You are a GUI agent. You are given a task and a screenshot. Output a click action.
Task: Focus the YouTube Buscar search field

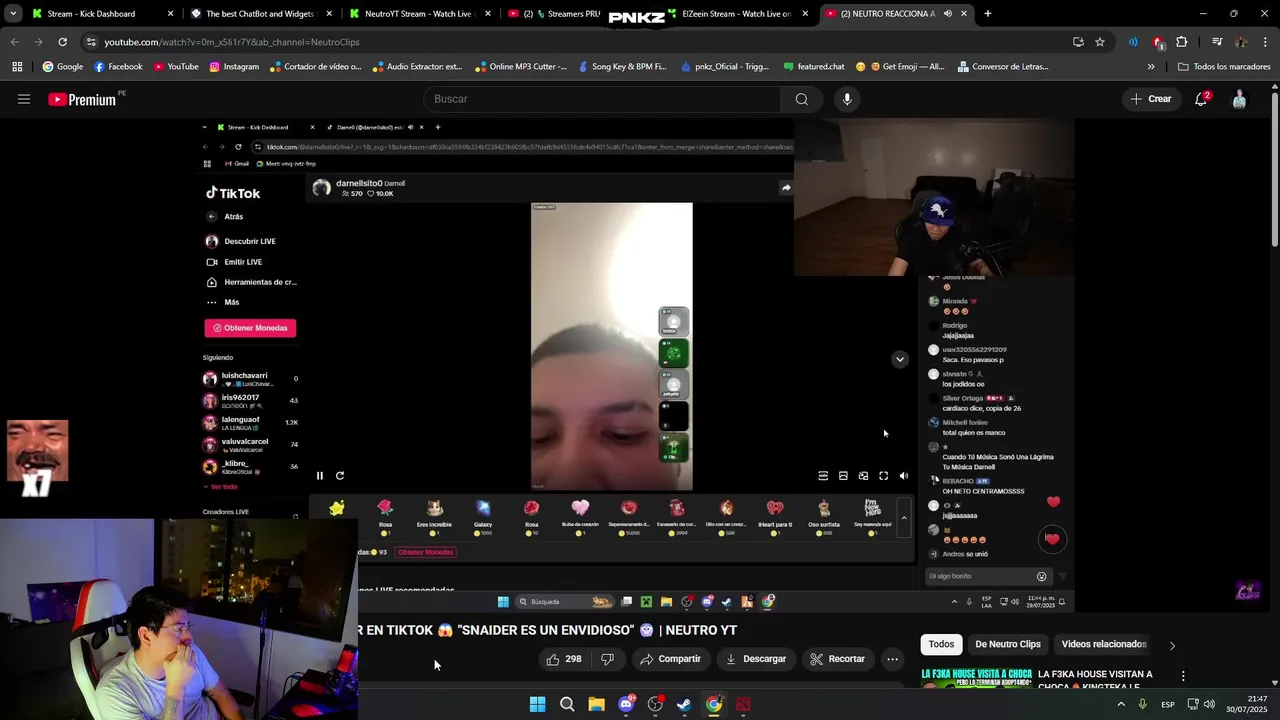(603, 99)
